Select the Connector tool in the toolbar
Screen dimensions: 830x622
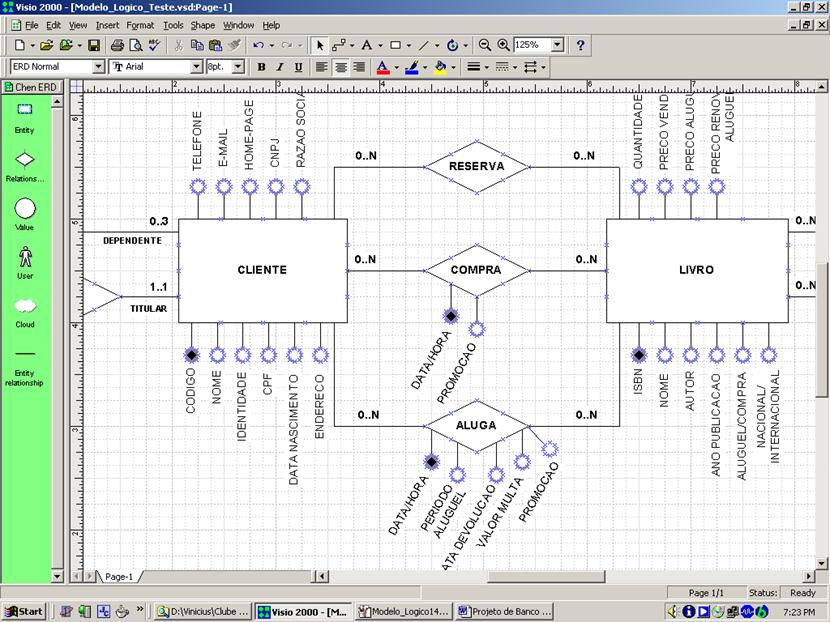click(339, 45)
